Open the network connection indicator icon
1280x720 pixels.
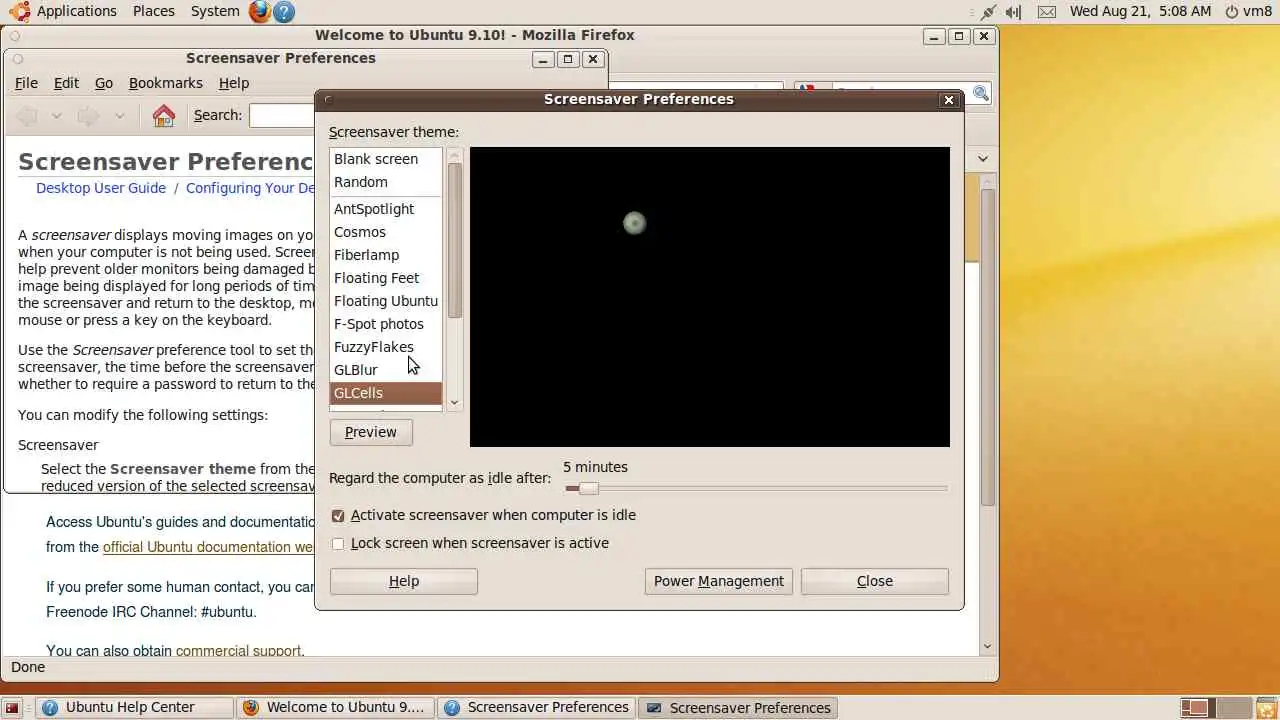tap(988, 12)
